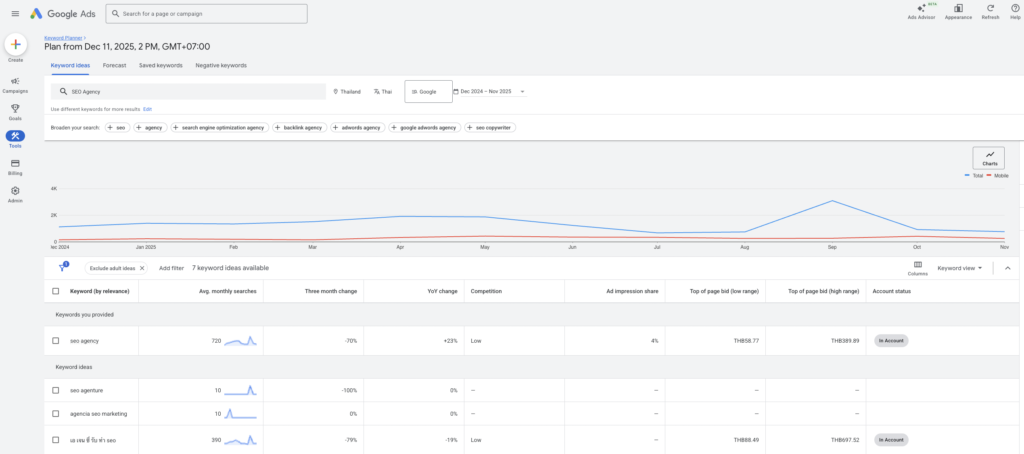Click the filter funnel icon
The width and height of the screenshot is (1024, 454).
pyautogui.click(x=63, y=267)
